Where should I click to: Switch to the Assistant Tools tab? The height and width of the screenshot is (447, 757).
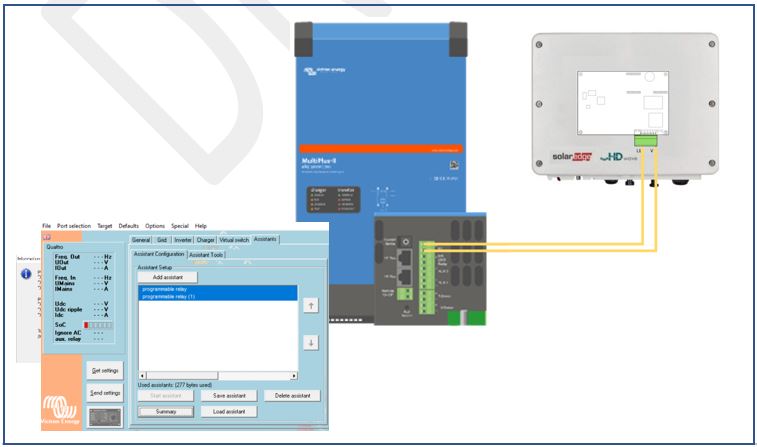tap(206, 255)
